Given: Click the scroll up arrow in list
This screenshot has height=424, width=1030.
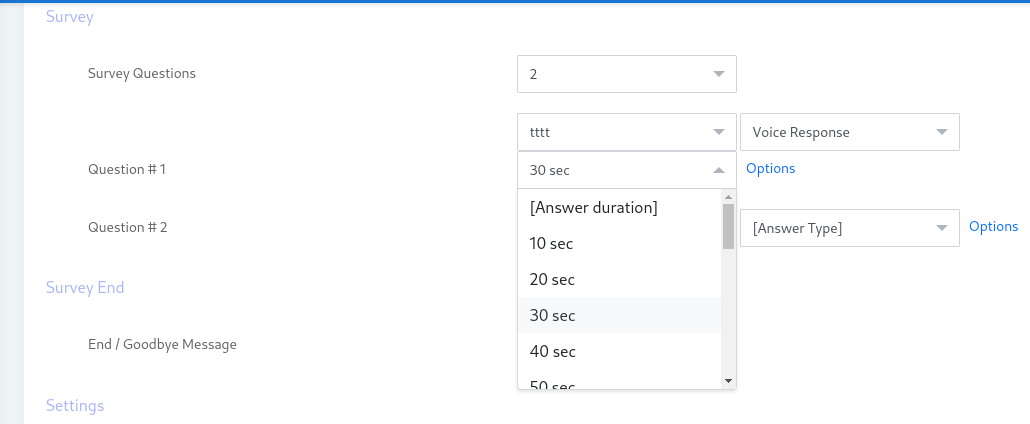Looking at the screenshot, I should coord(728,197).
